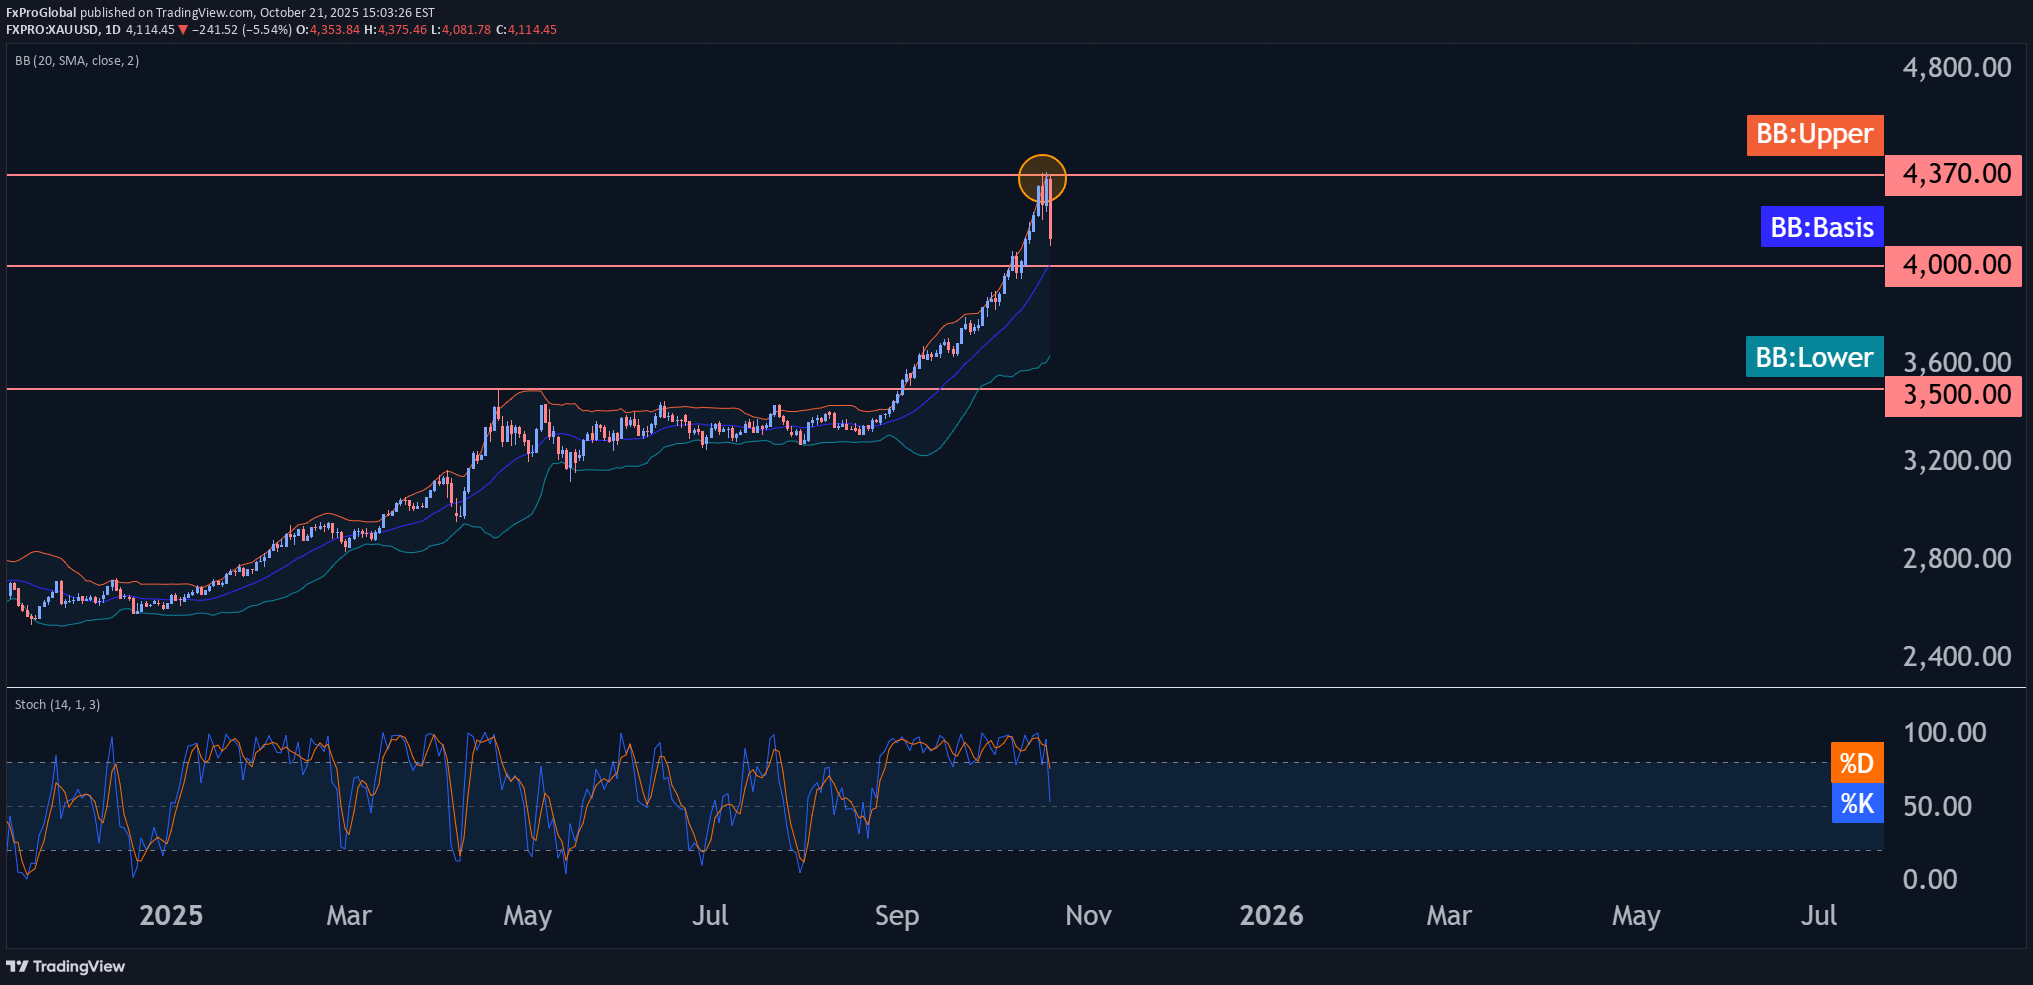
Task: Click the 2026 label on the time axis
Action: [1271, 915]
